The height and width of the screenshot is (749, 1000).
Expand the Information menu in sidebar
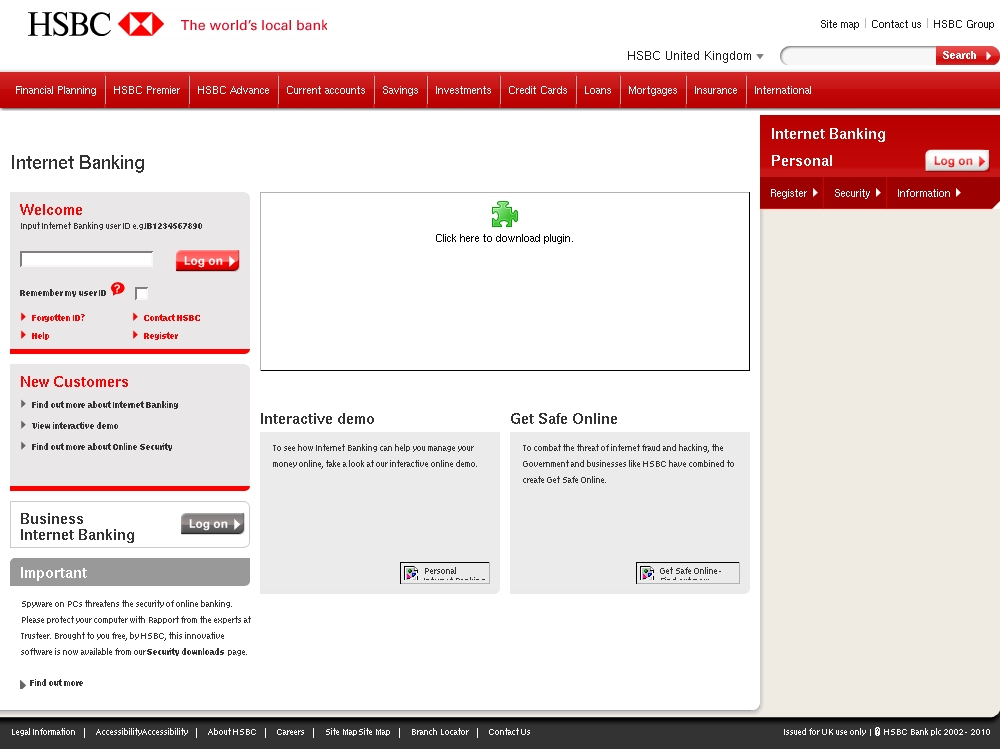click(929, 193)
